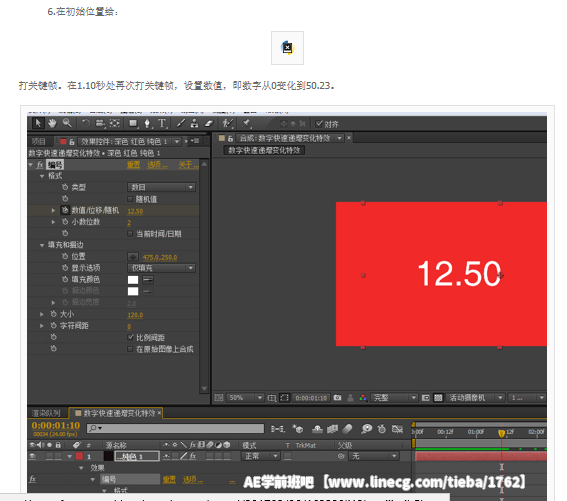Image resolution: width=567 pixels, height=501 pixels.
Task: Enable the motion blur icon
Action: click(347, 429)
